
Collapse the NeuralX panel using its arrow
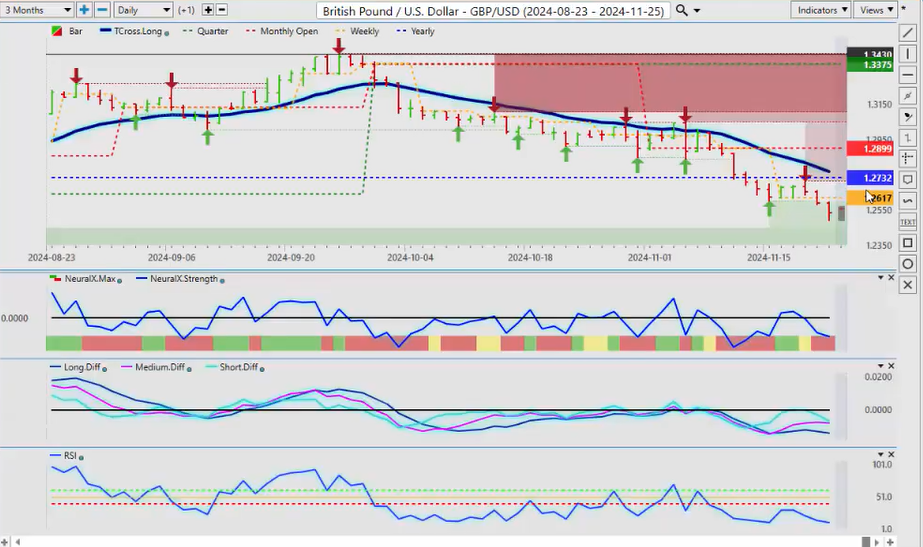(879, 278)
